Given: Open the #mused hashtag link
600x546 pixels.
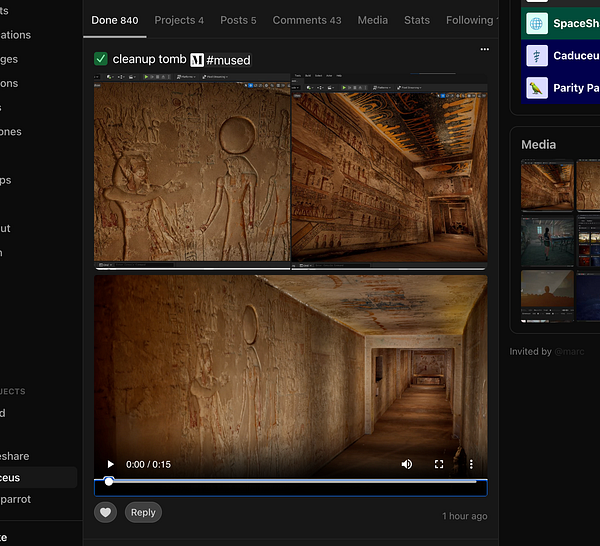Looking at the screenshot, I should [x=228, y=60].
